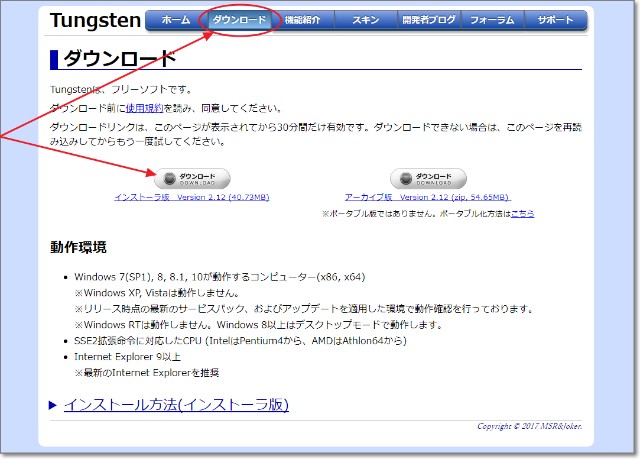Viewport: 640px width, 459px height.
Task: Click the blue marker beside the ダウンロード heading
Action: [x=53, y=59]
